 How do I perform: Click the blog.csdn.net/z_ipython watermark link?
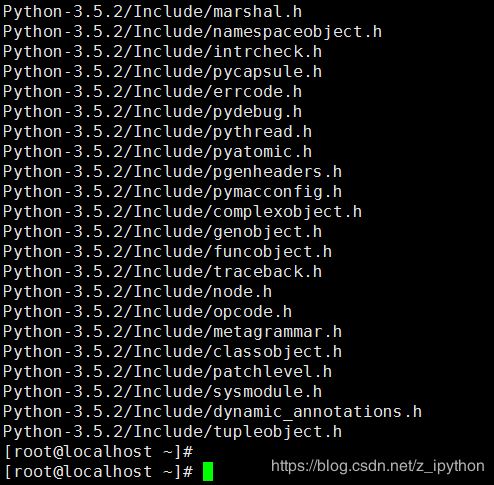coord(378,466)
